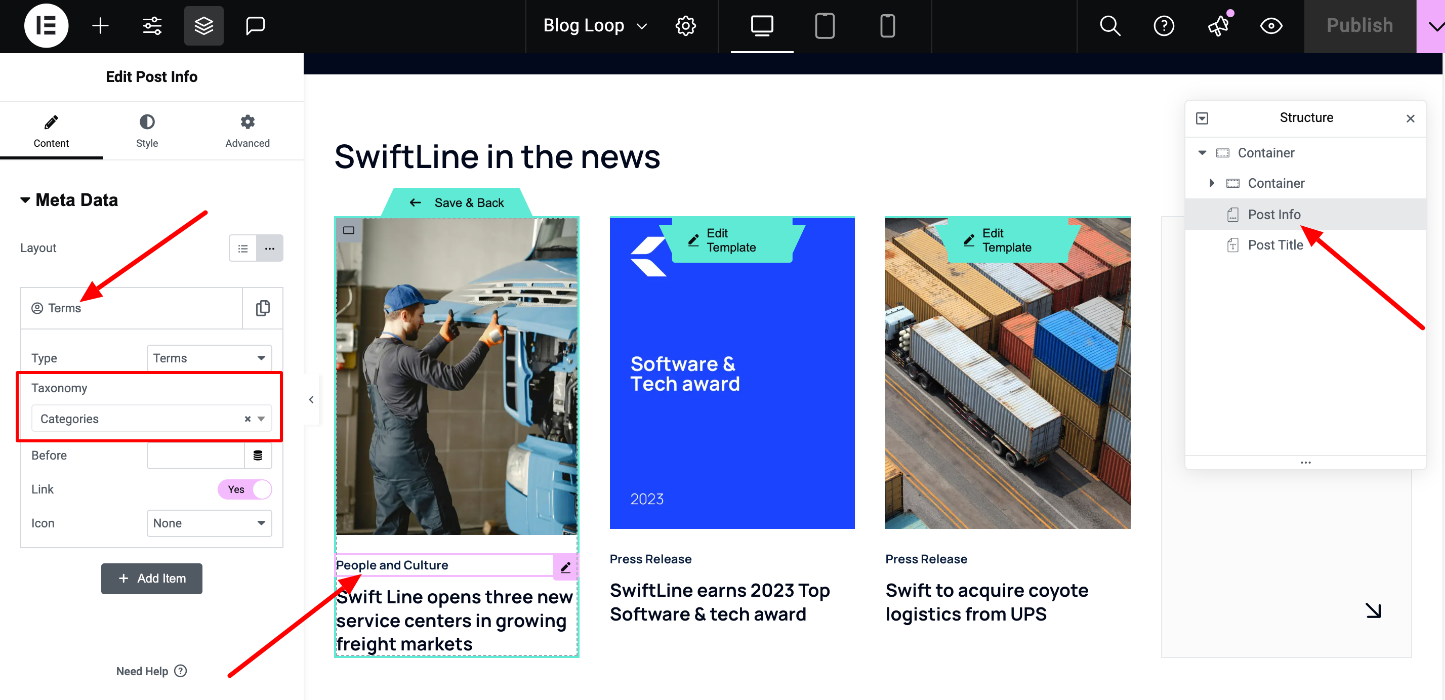Select Swift Line opens three title
Viewport: 1445px width, 700px height.
pos(455,620)
